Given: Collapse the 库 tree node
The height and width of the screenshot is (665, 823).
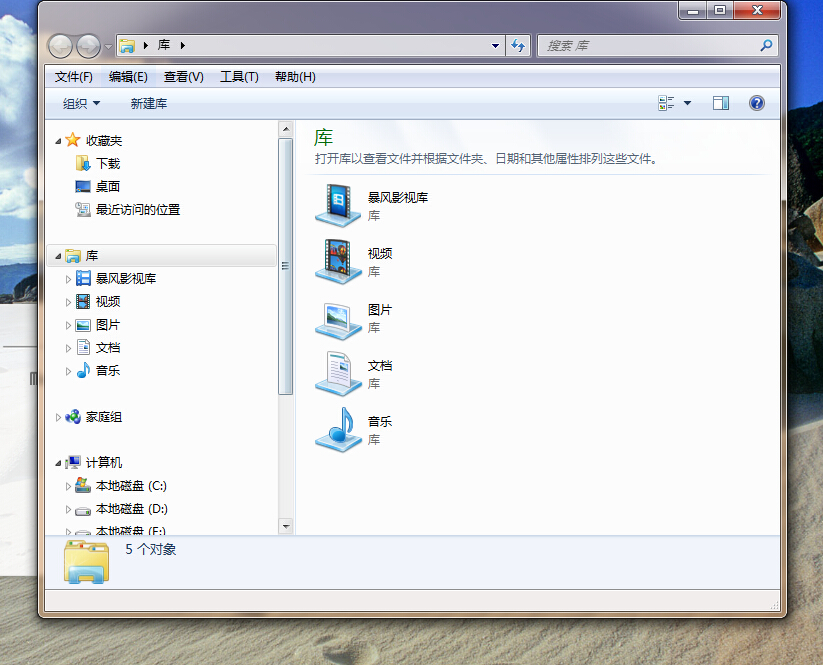Looking at the screenshot, I should (58, 256).
